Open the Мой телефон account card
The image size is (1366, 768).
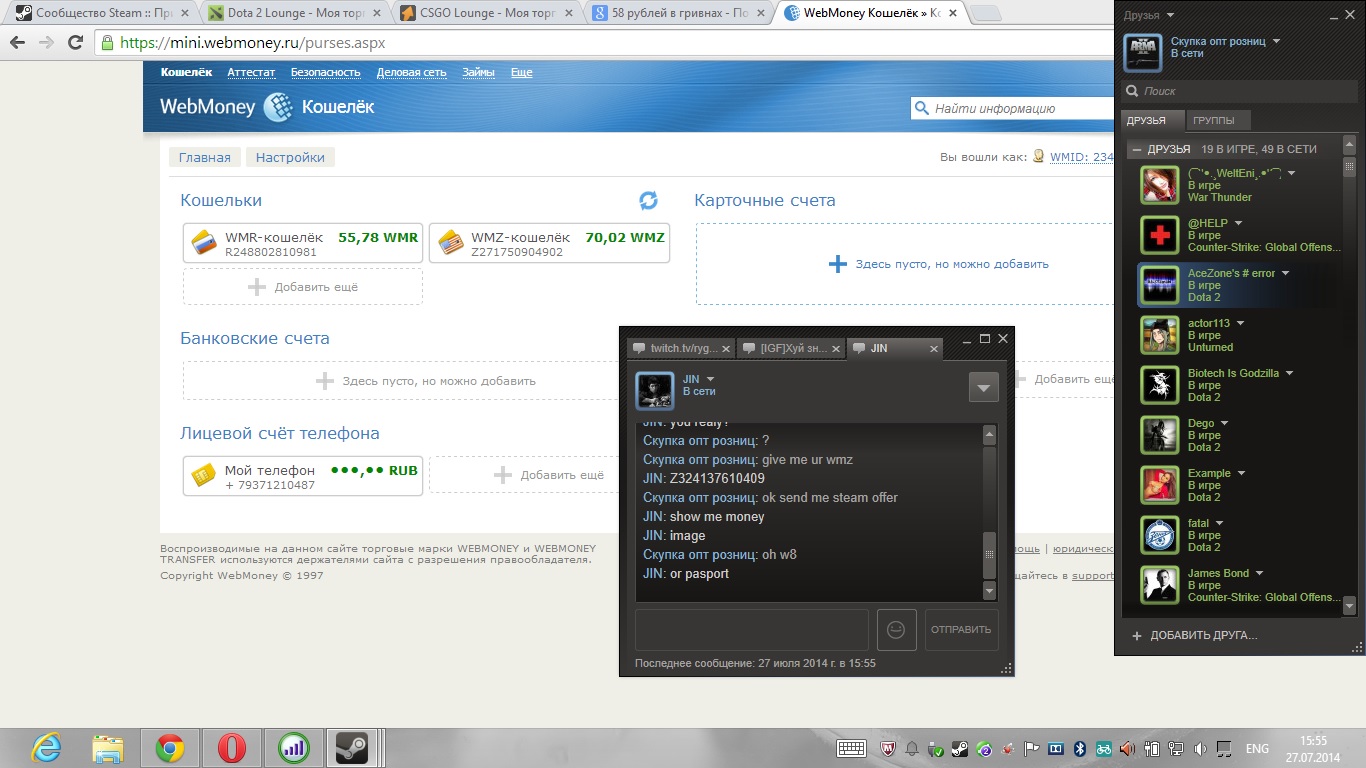(x=303, y=476)
